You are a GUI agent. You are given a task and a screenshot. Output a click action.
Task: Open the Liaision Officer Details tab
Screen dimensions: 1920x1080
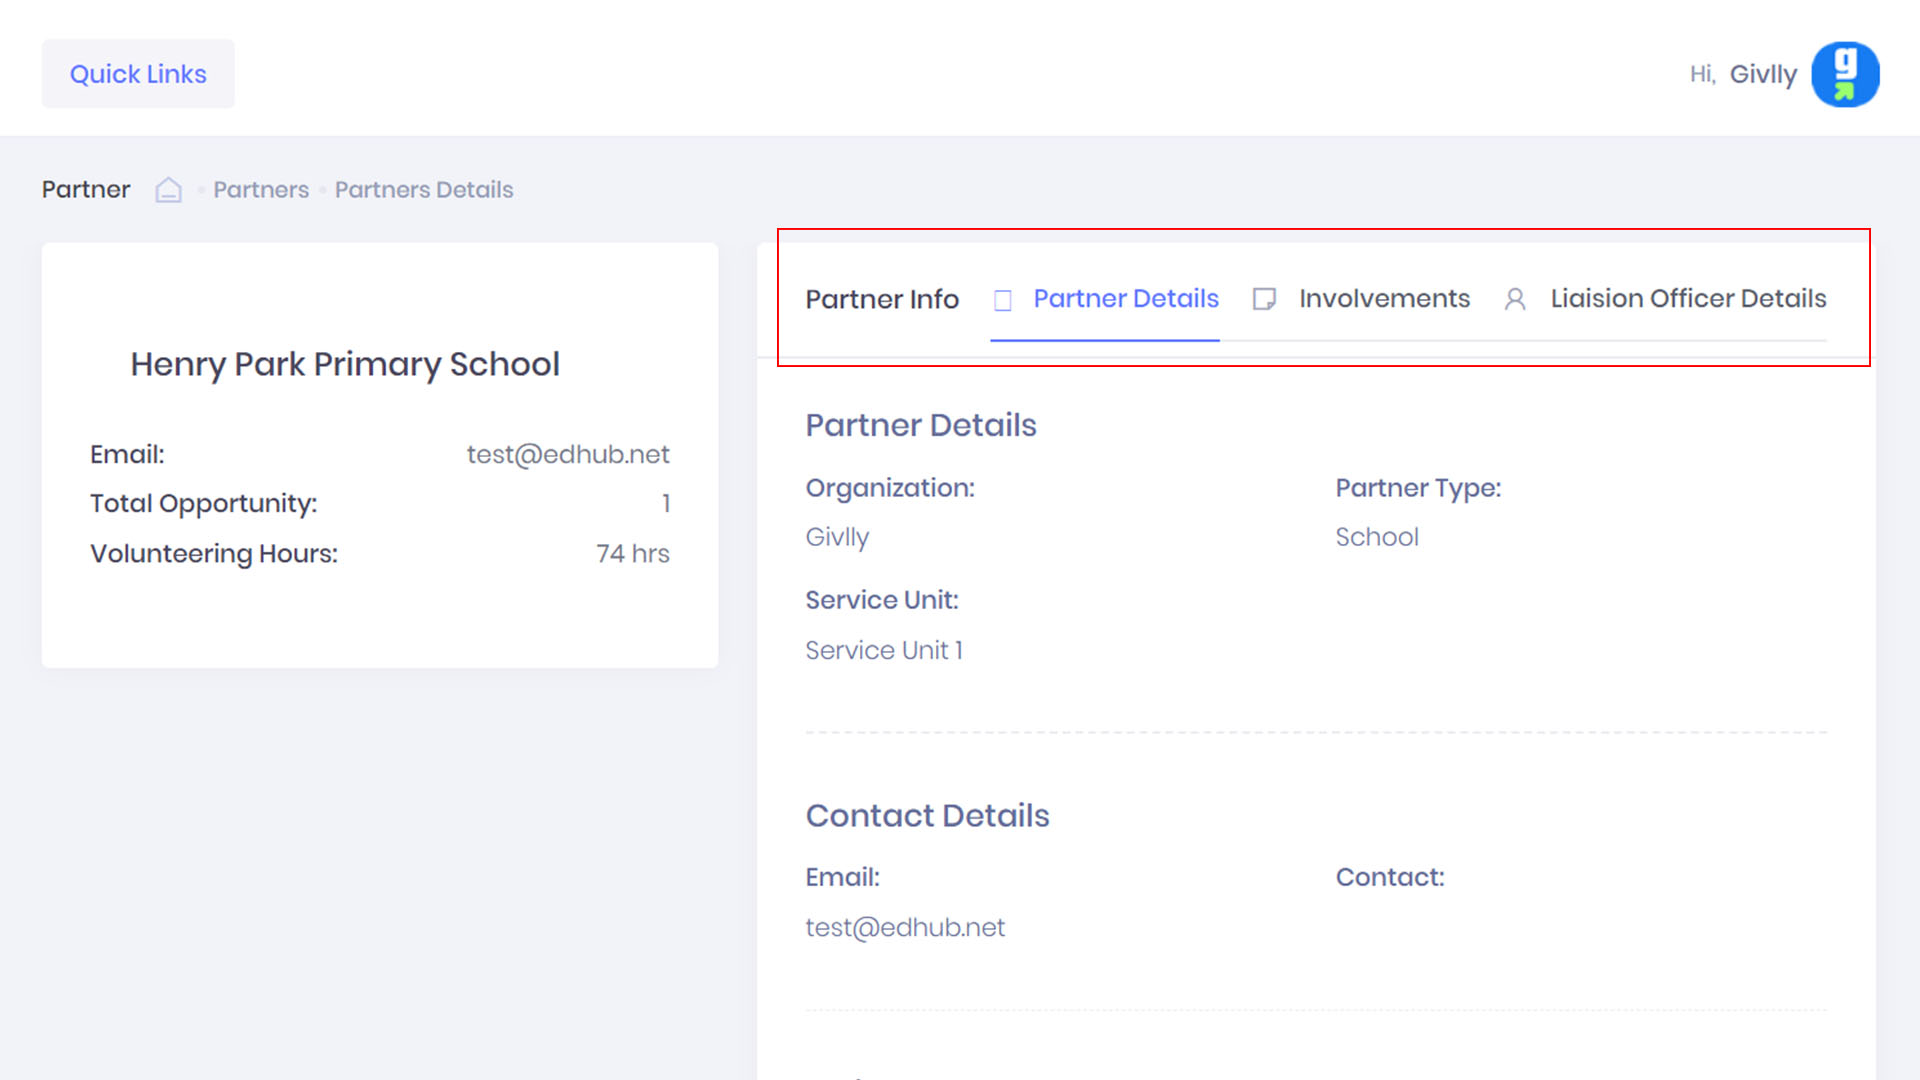pos(1688,299)
